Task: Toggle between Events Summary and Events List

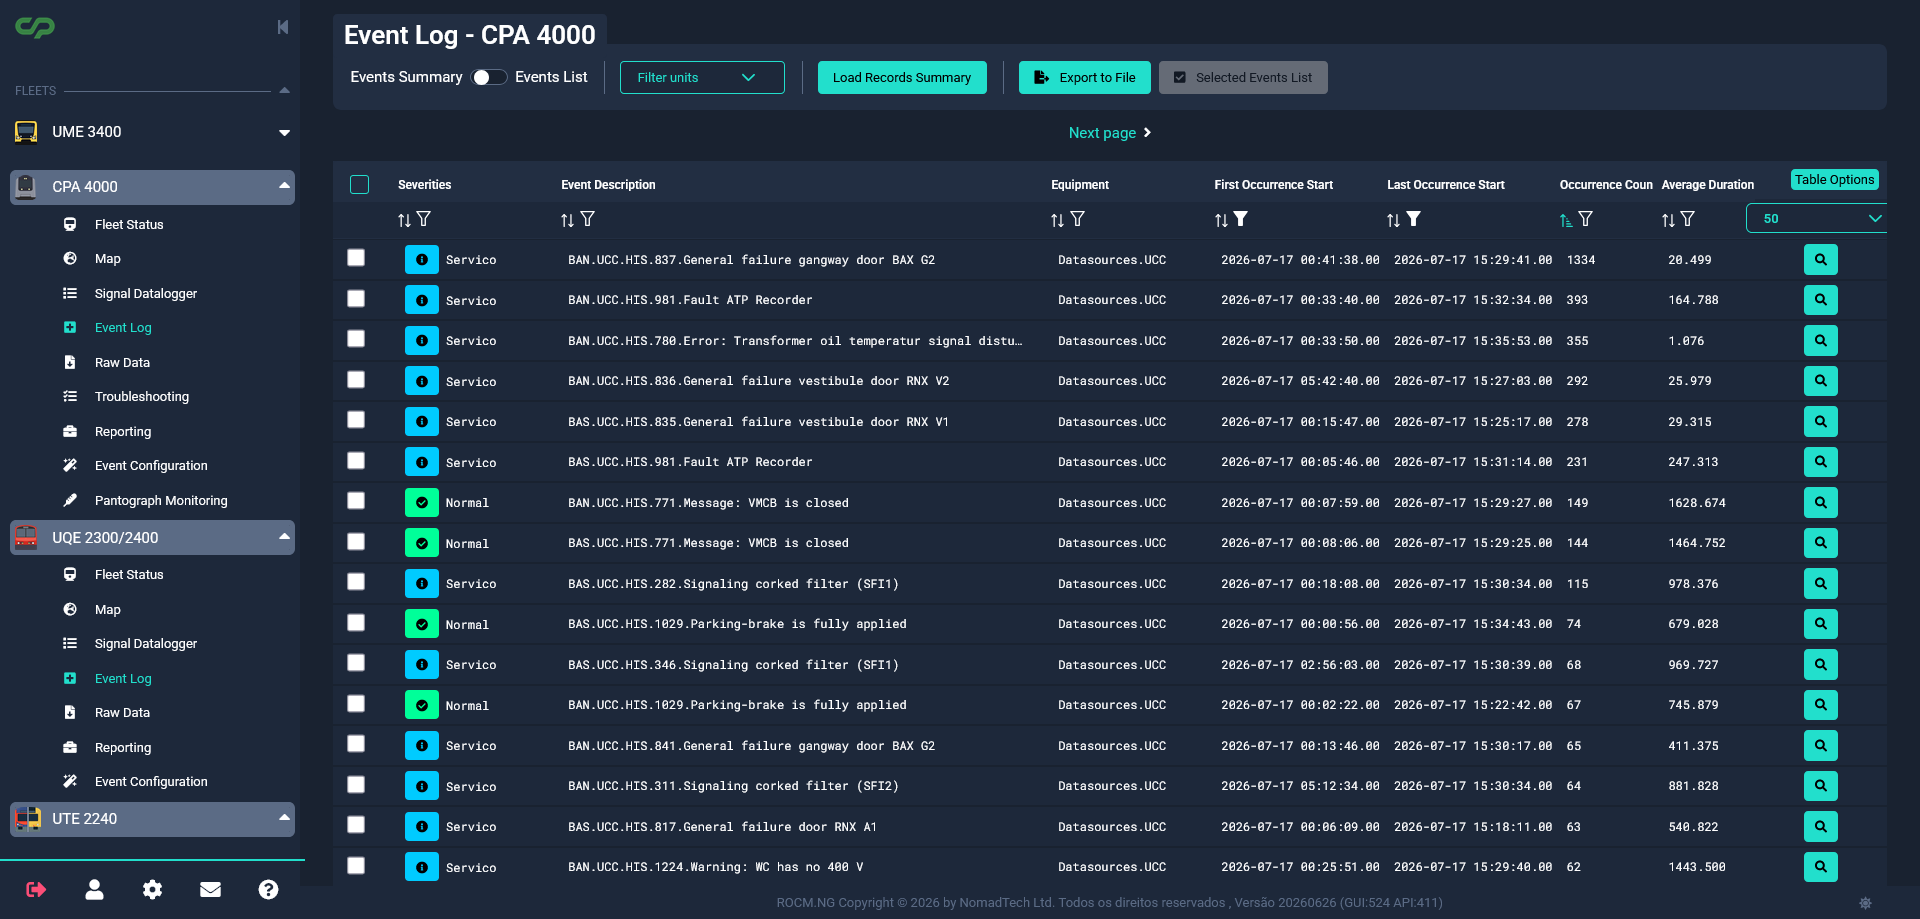Action: coord(489,77)
